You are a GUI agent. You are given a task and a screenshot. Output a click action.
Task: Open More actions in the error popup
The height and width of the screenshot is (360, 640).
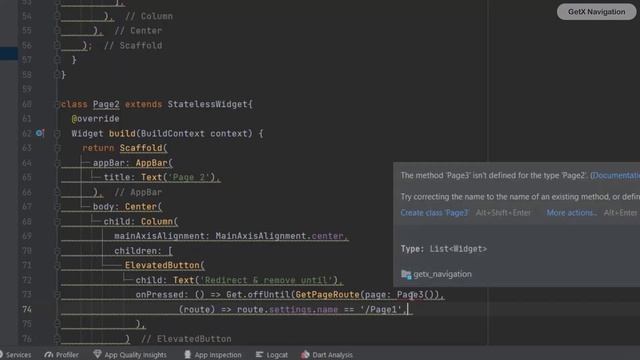(571, 213)
